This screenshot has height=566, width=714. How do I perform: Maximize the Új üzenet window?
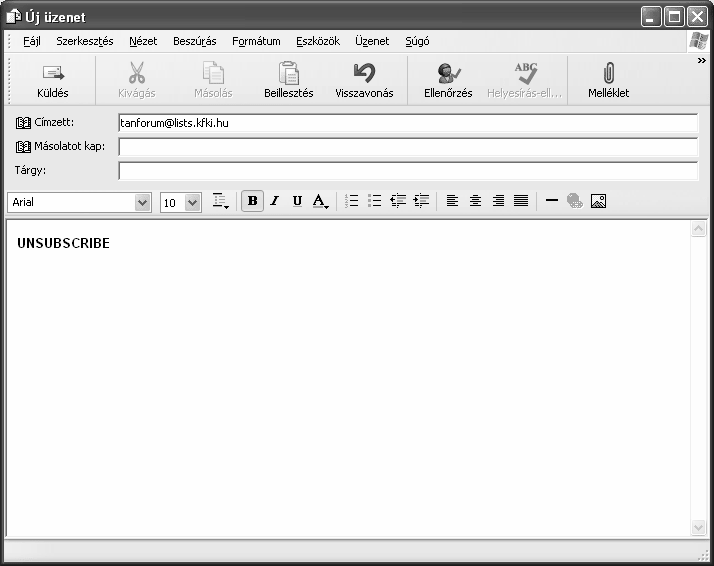[674, 17]
